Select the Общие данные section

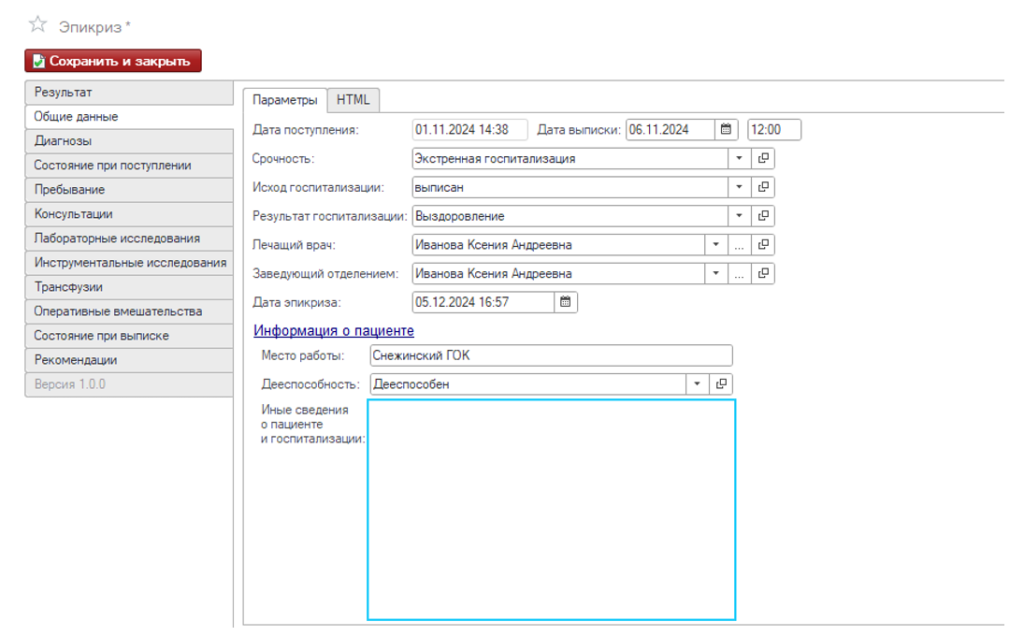click(129, 116)
